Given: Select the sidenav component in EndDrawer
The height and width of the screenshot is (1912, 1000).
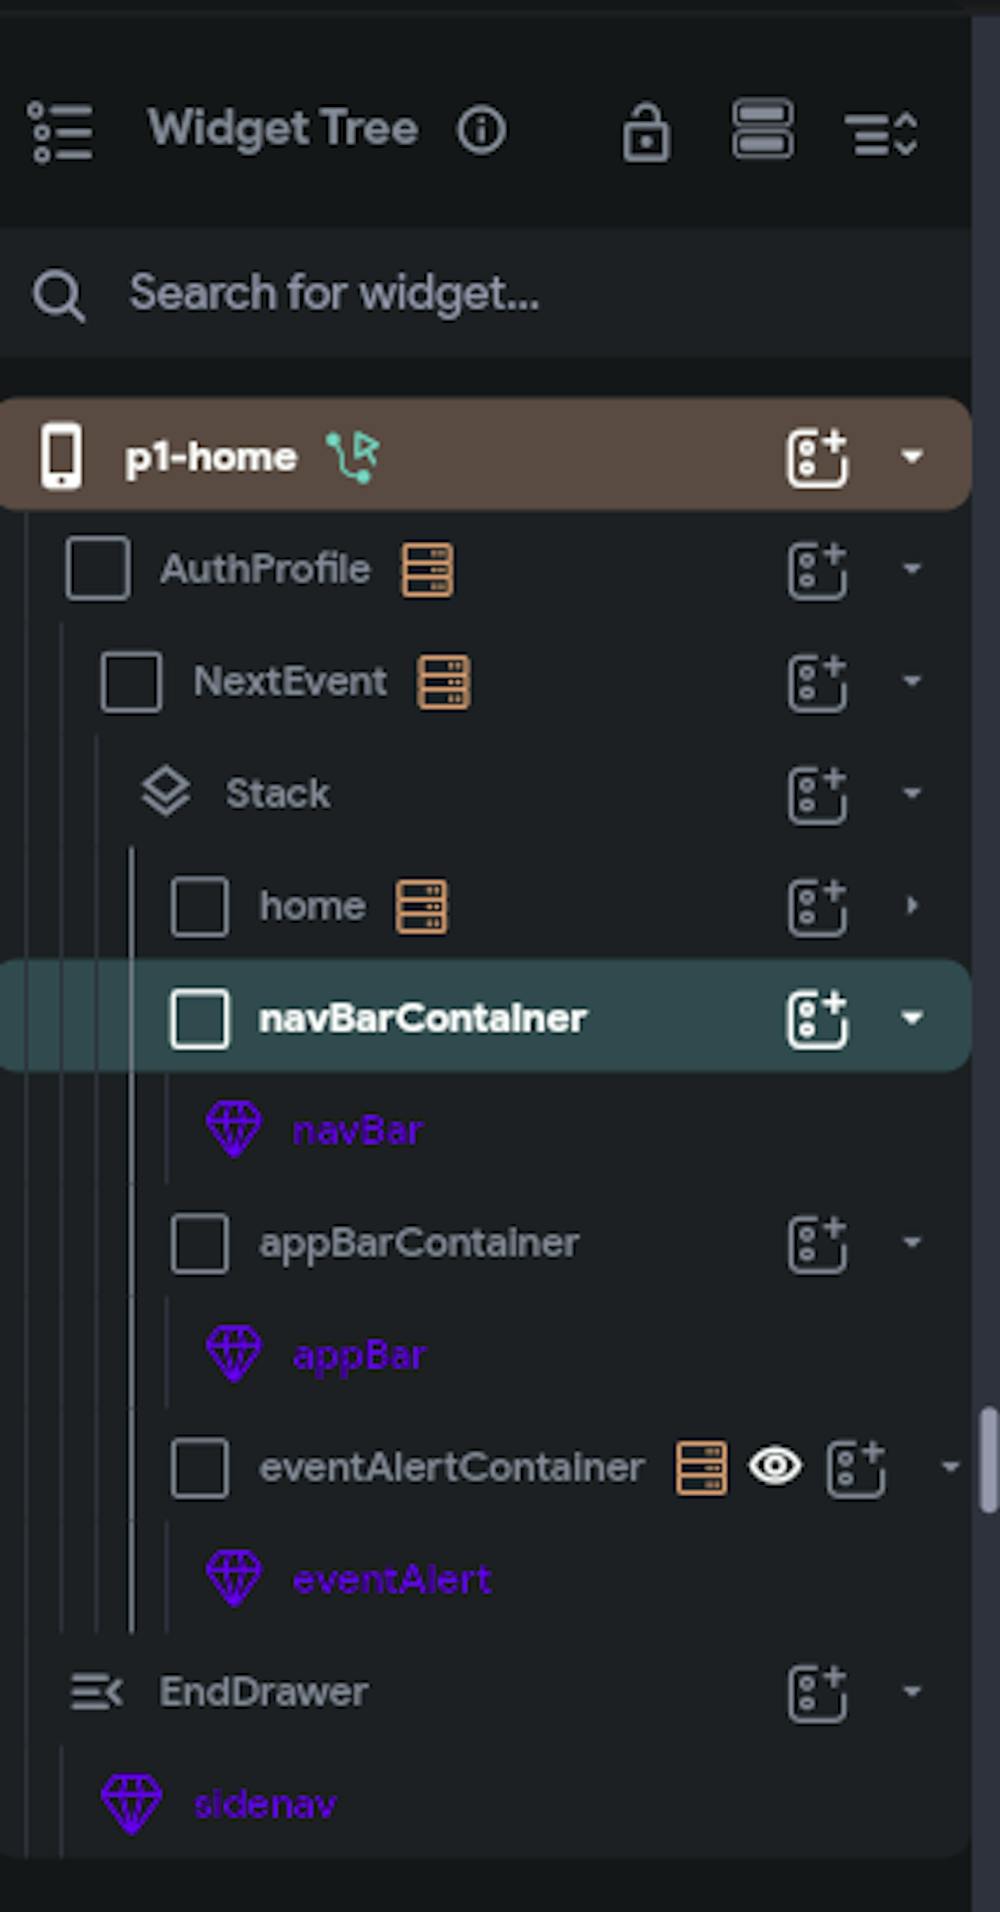Looking at the screenshot, I should coord(265,1804).
